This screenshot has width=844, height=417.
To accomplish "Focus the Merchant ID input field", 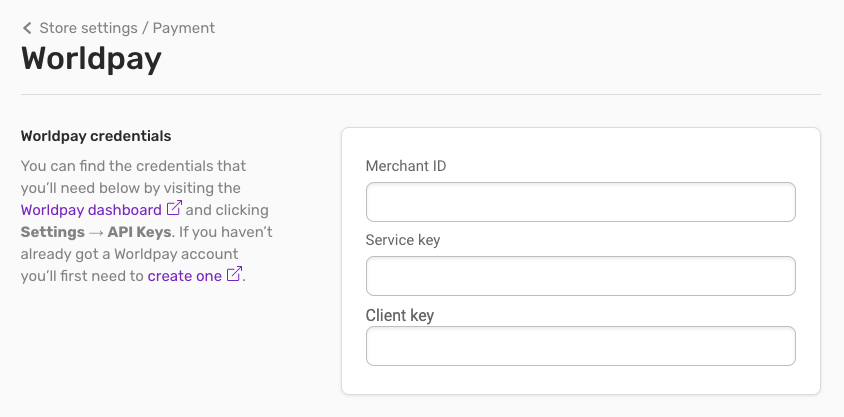I will [580, 202].
